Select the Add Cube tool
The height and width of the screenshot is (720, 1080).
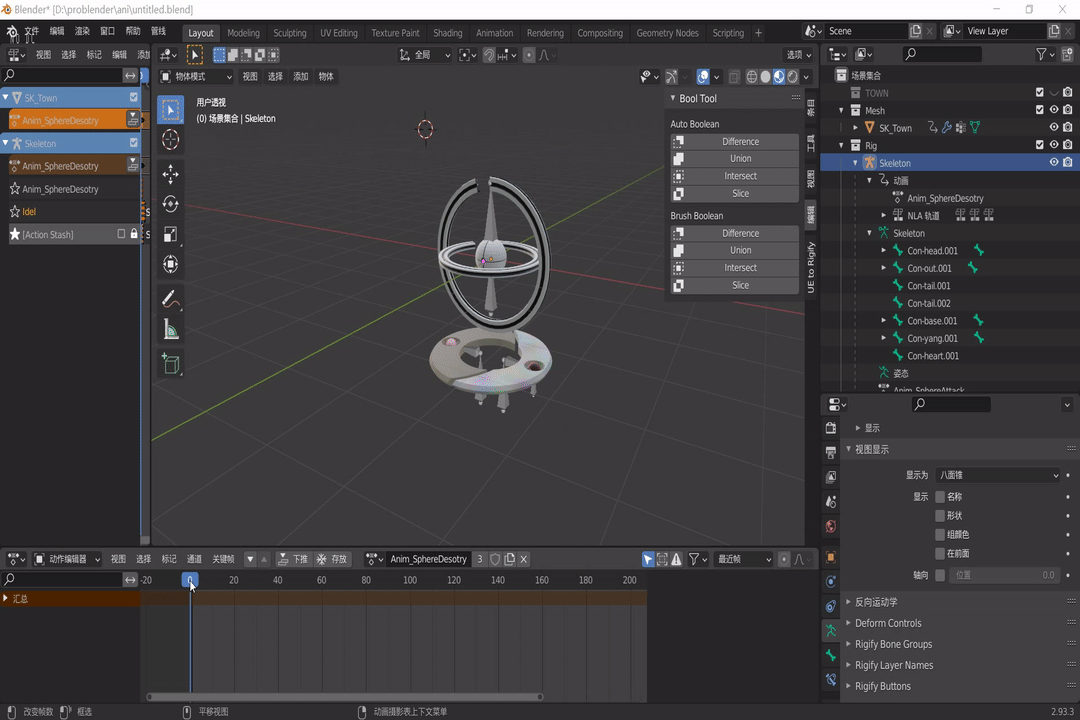click(170, 364)
